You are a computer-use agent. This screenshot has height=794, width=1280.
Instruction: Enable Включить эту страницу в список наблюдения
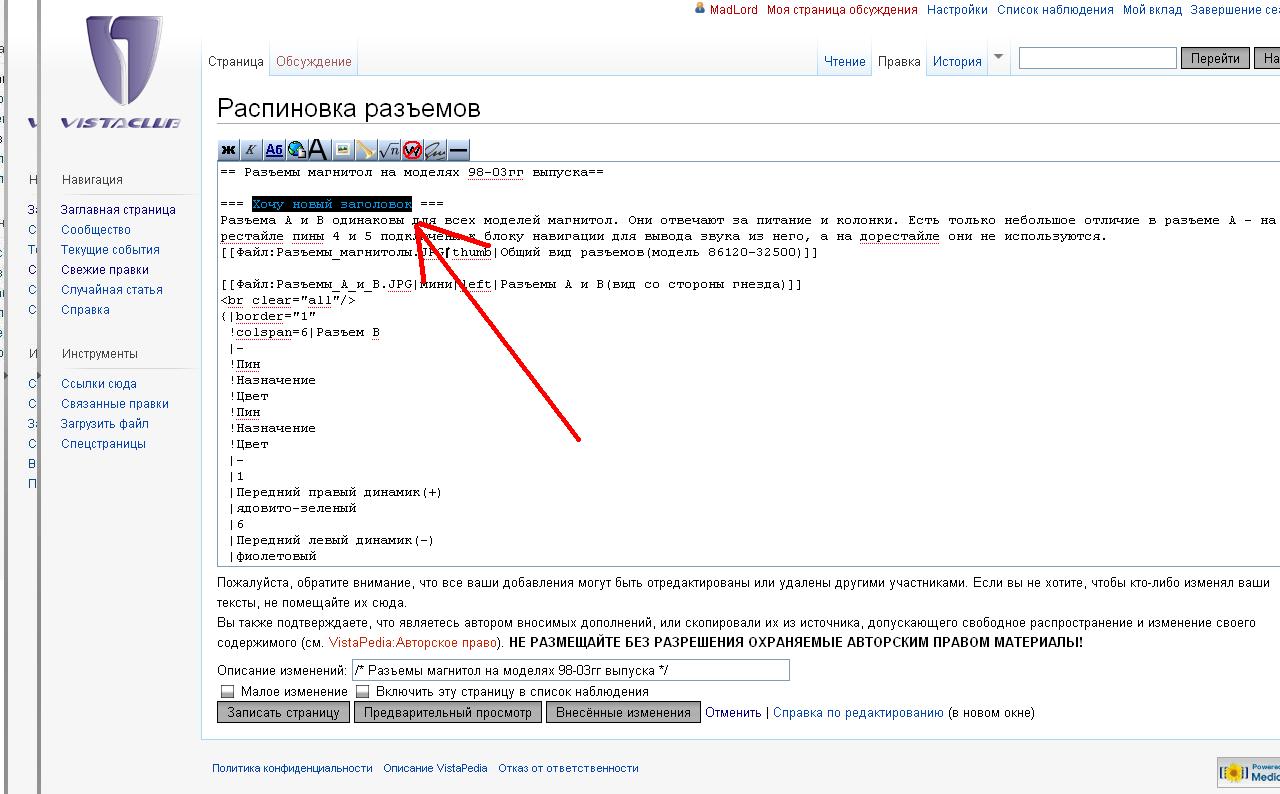click(x=363, y=691)
